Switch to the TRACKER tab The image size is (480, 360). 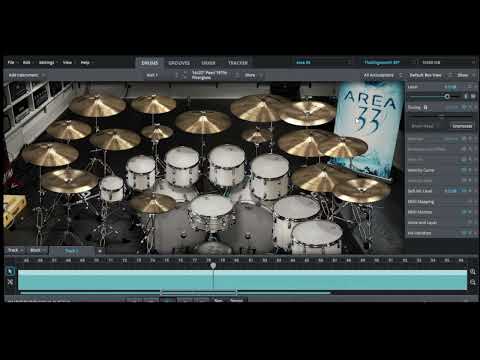238,63
